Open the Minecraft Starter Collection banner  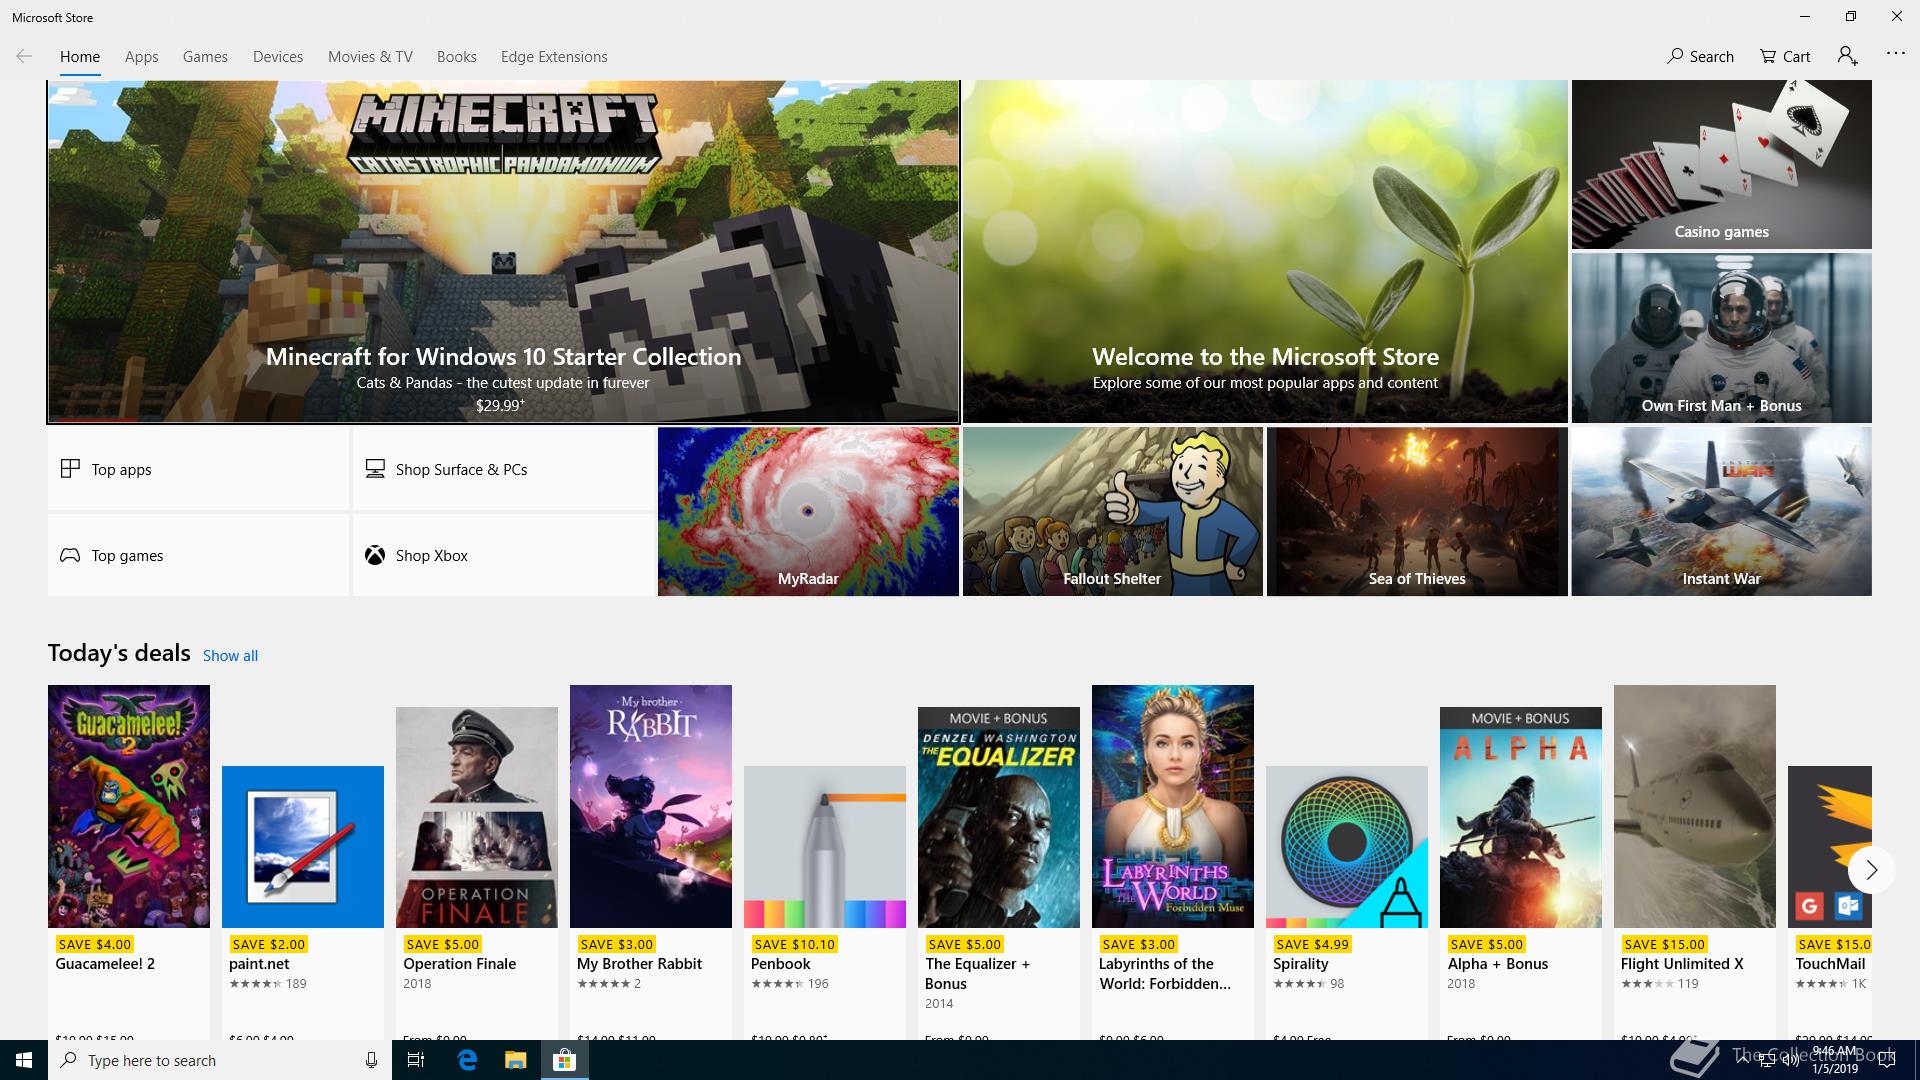[503, 252]
